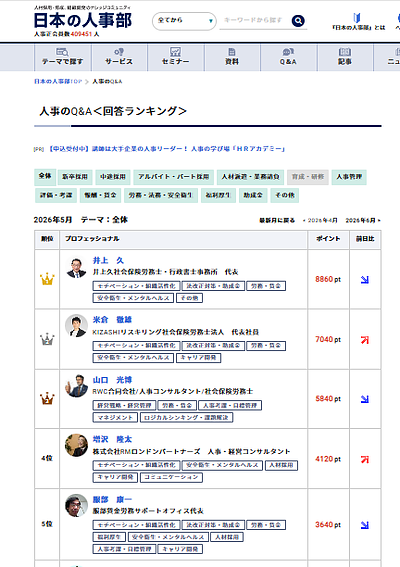This screenshot has height=567, width=400.
Task: Select the 評価・考課 theme tab
Action: pyautogui.click(x=56, y=195)
